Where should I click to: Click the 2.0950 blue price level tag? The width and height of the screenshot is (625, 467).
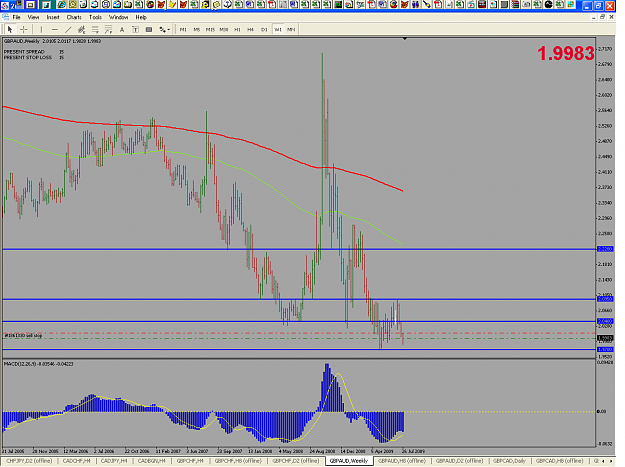click(605, 299)
